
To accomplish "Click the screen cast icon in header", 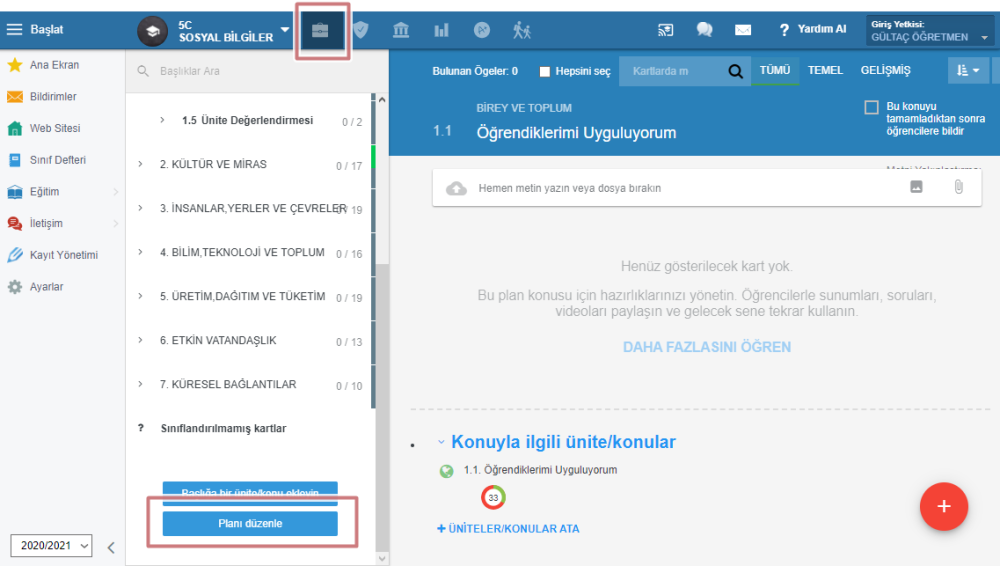I will click(x=665, y=29).
